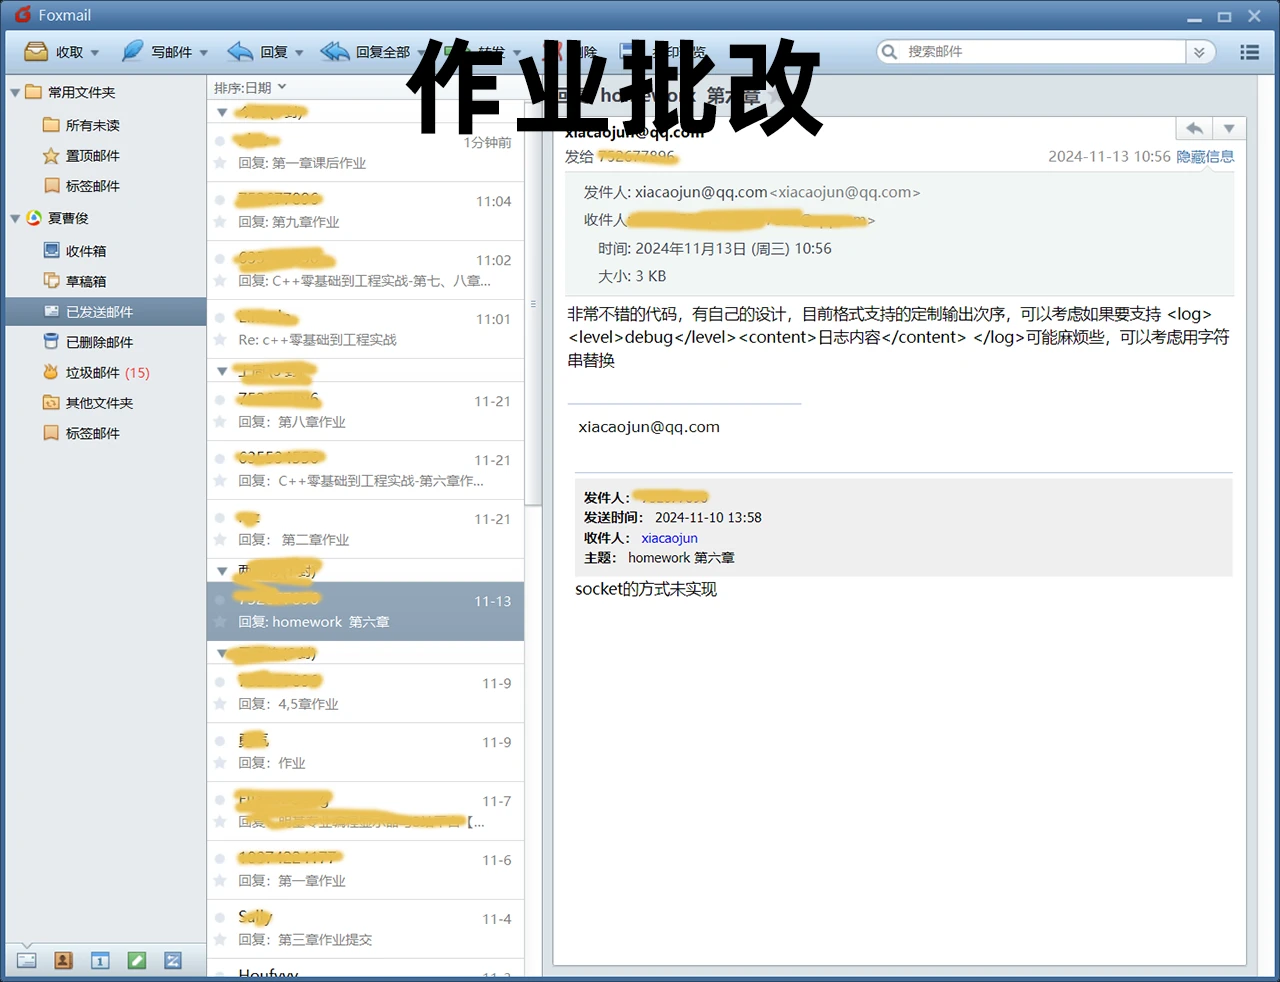
Task: Open the 已发送邮件 folder
Action: 106,311
